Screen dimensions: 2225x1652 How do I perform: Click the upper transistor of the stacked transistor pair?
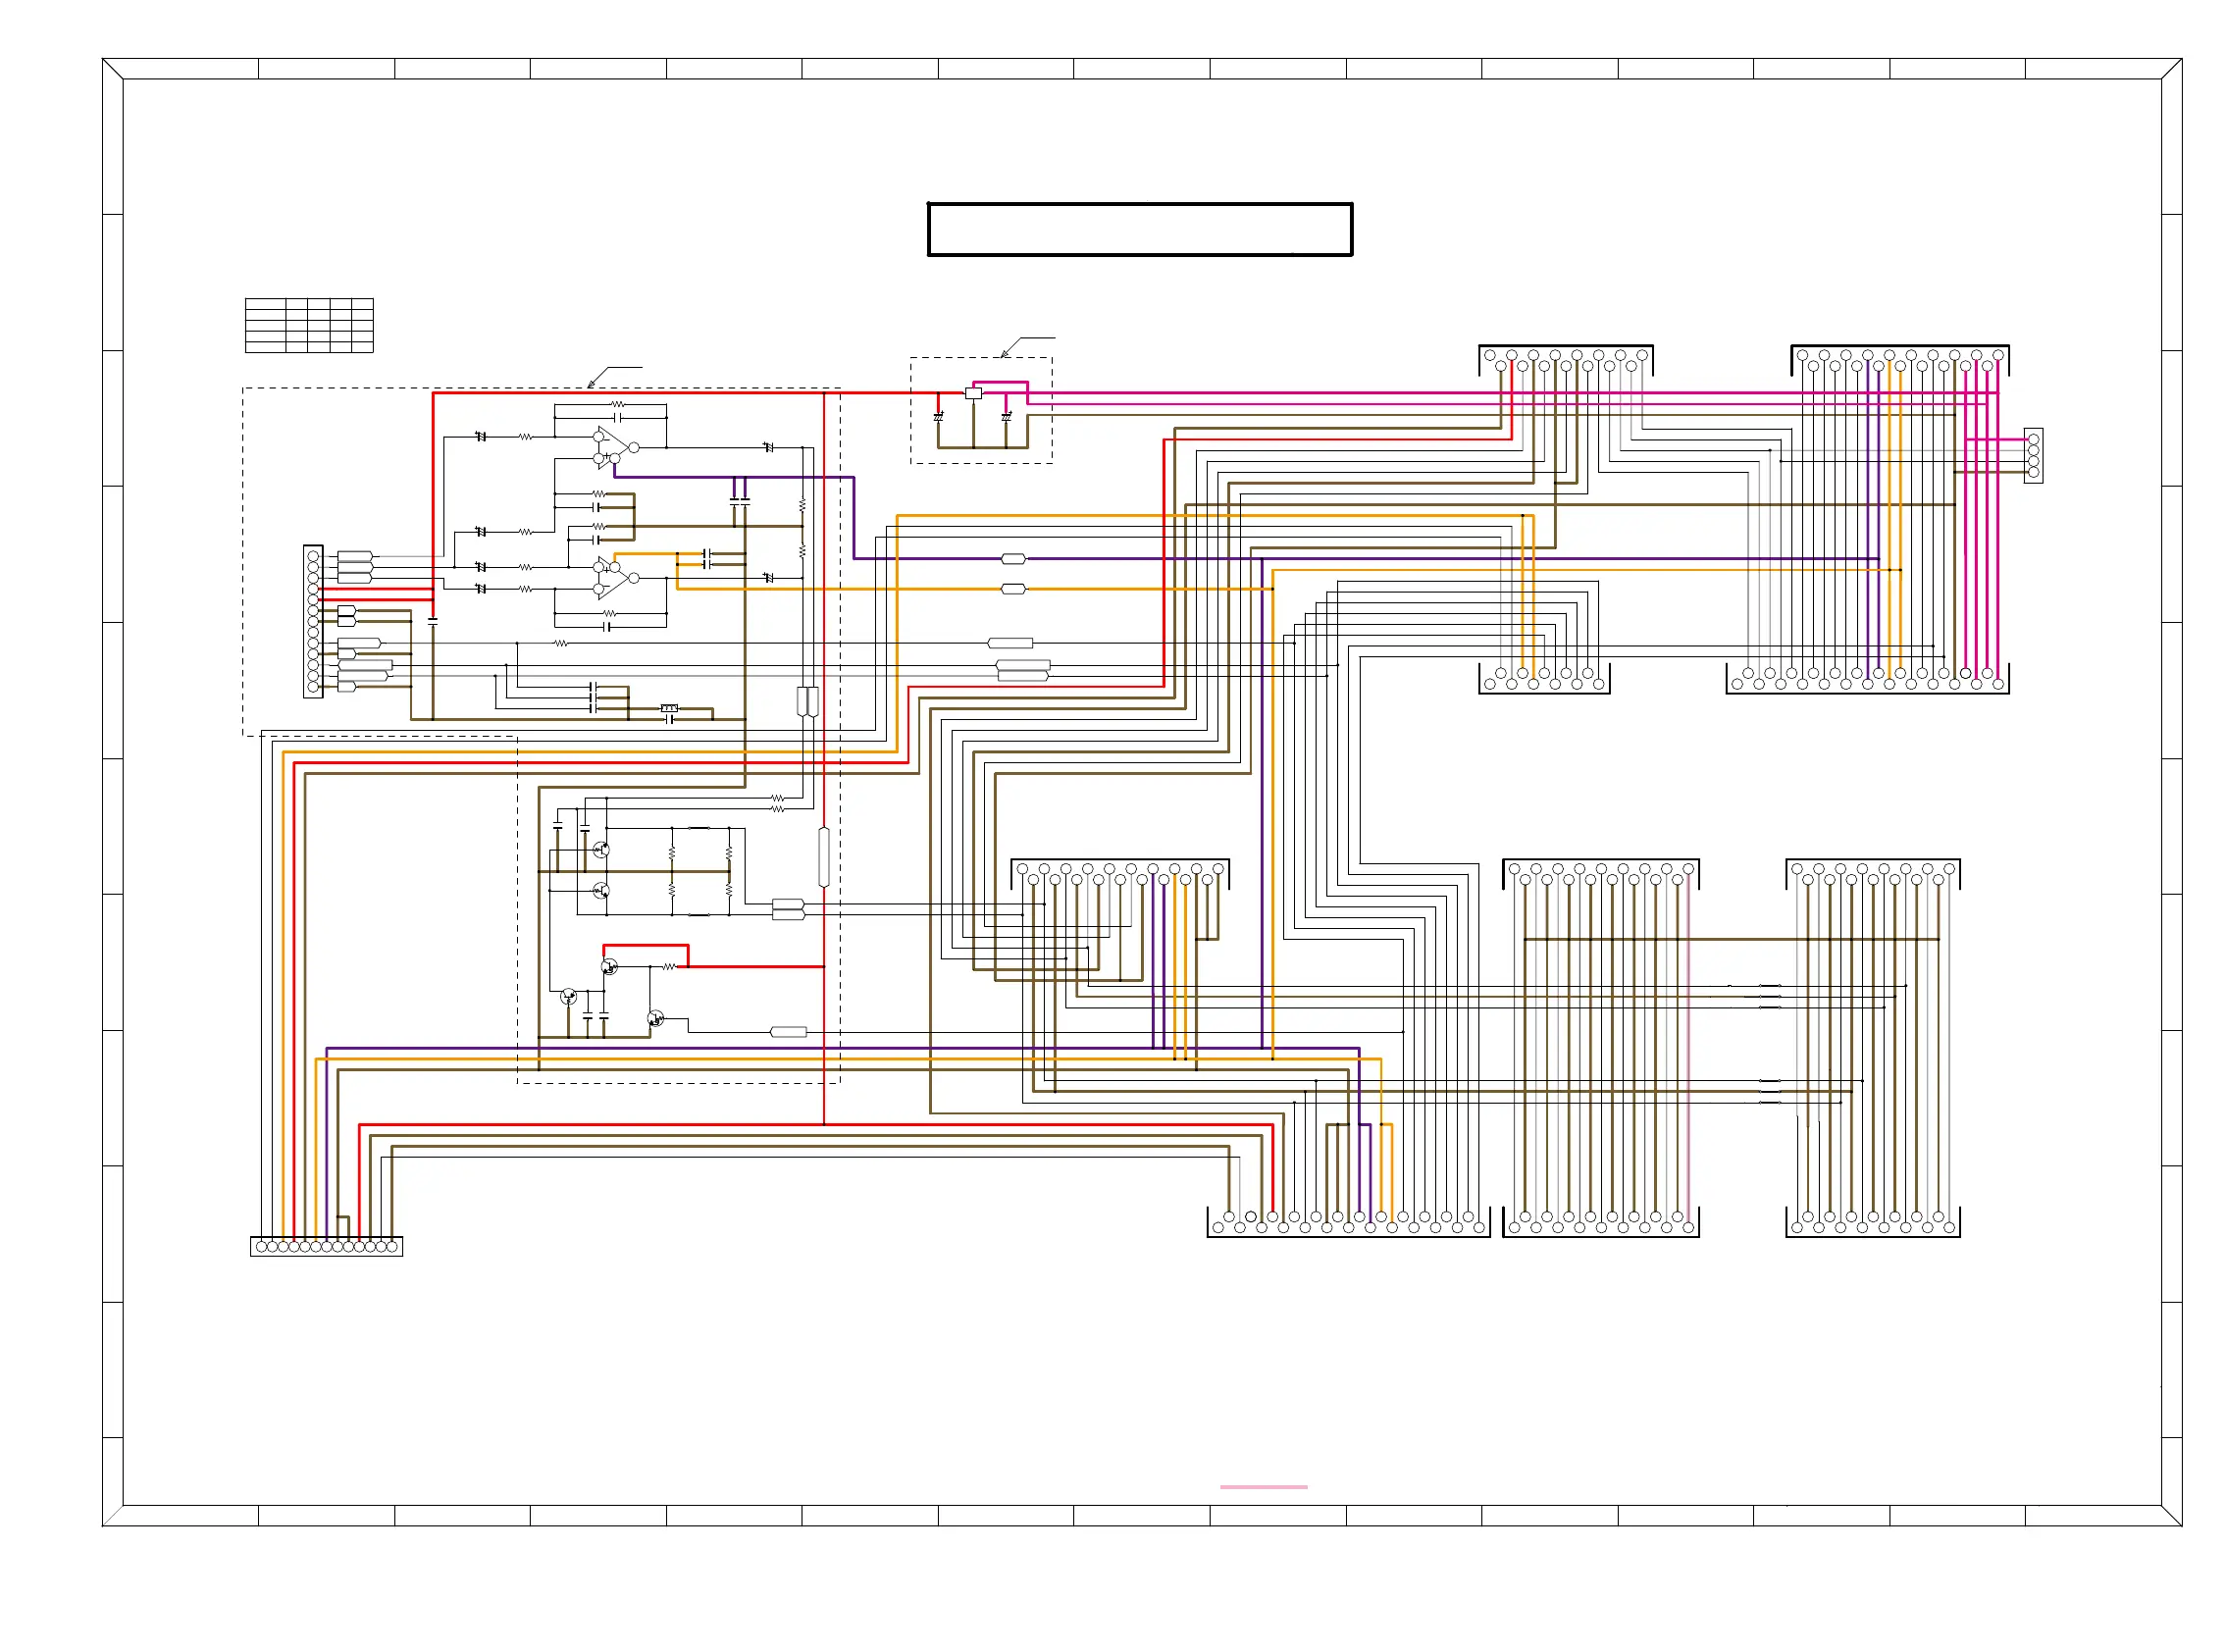coord(601,849)
